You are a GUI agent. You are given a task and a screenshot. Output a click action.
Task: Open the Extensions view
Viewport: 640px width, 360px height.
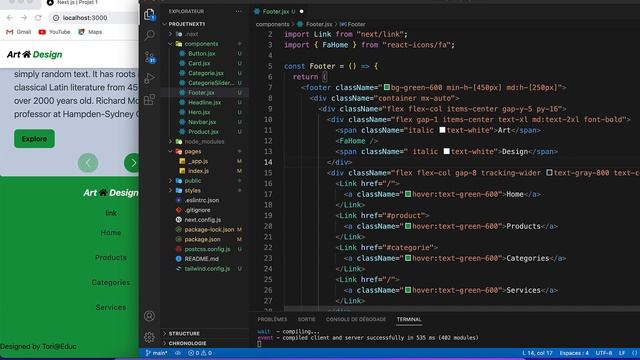pos(149,99)
